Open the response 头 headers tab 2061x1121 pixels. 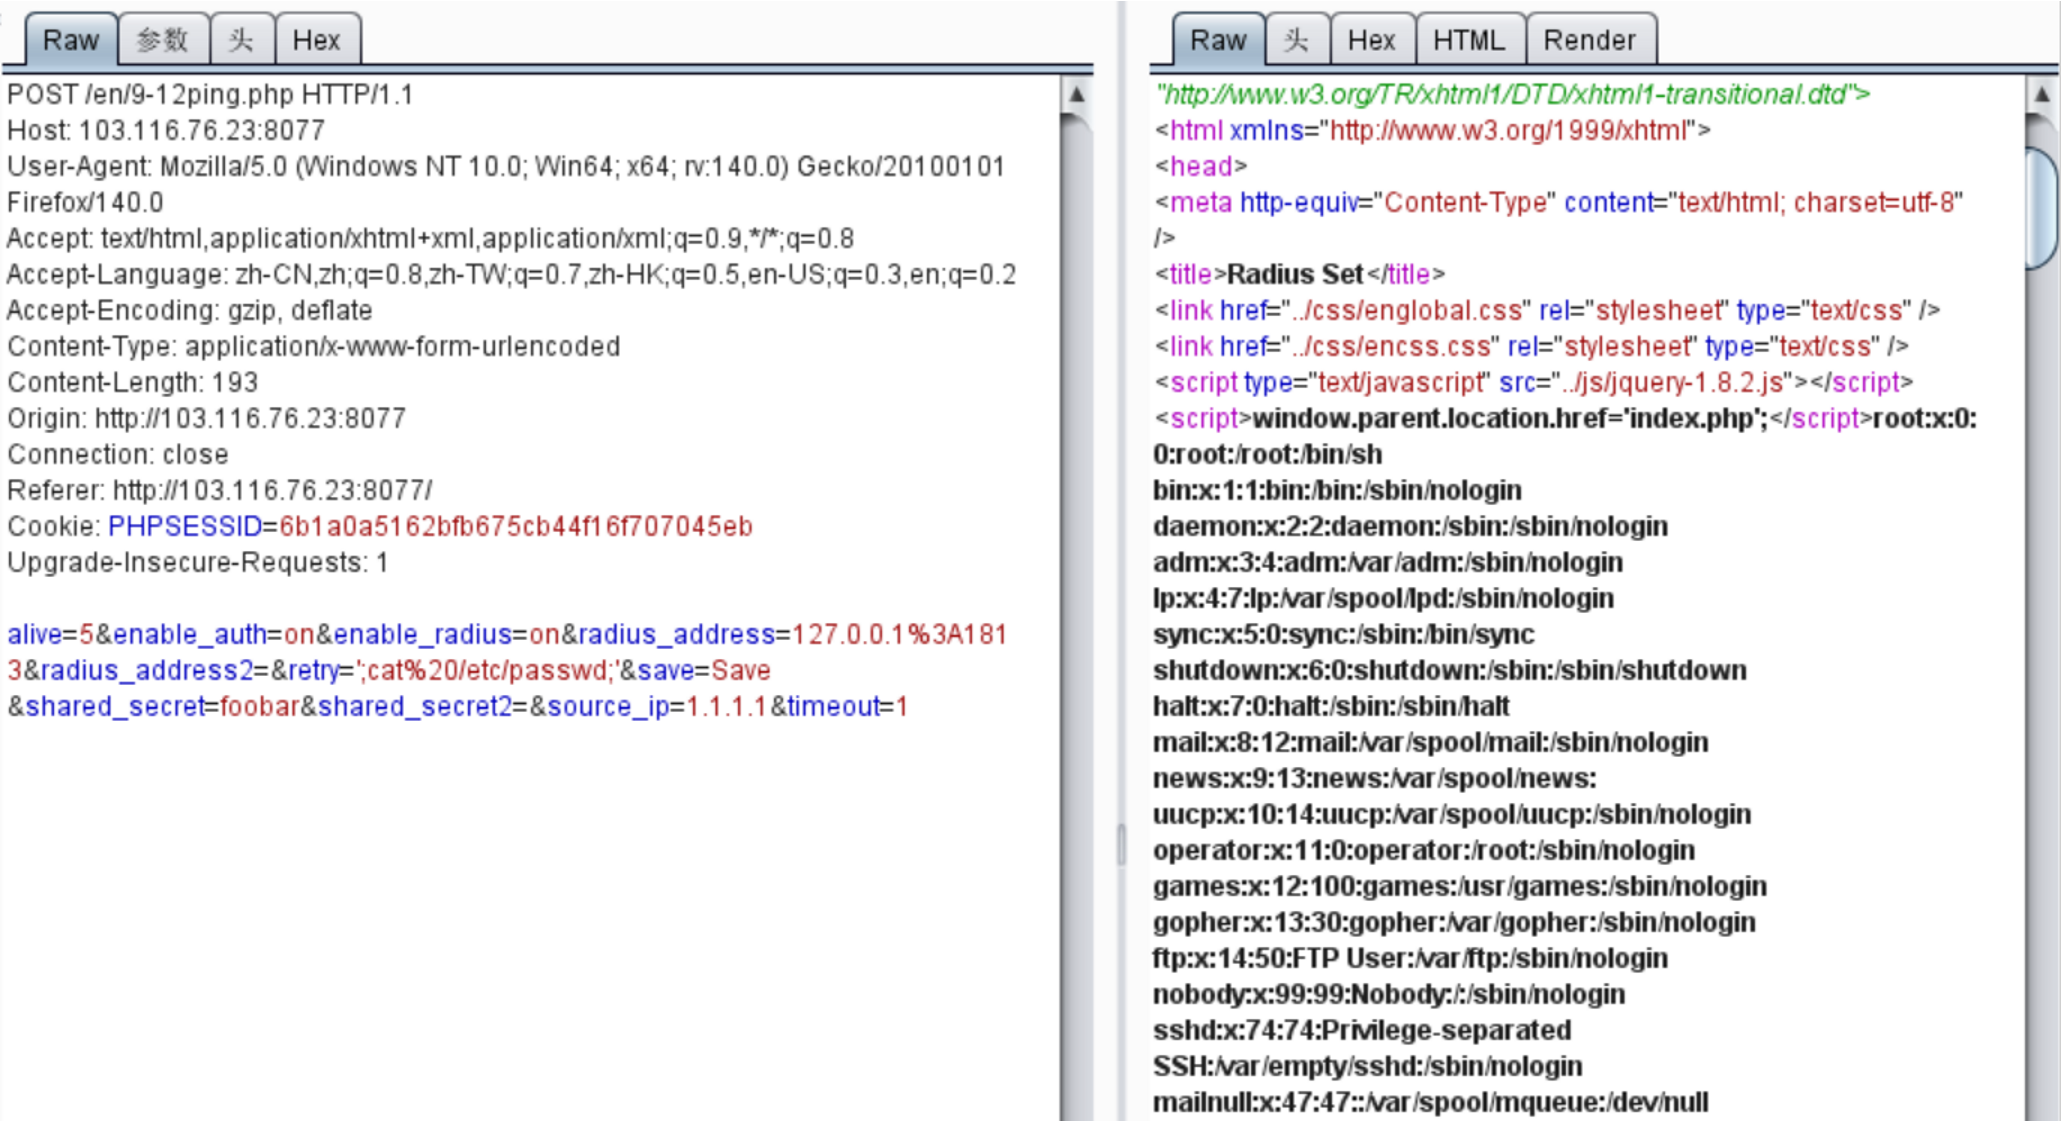(x=1297, y=40)
